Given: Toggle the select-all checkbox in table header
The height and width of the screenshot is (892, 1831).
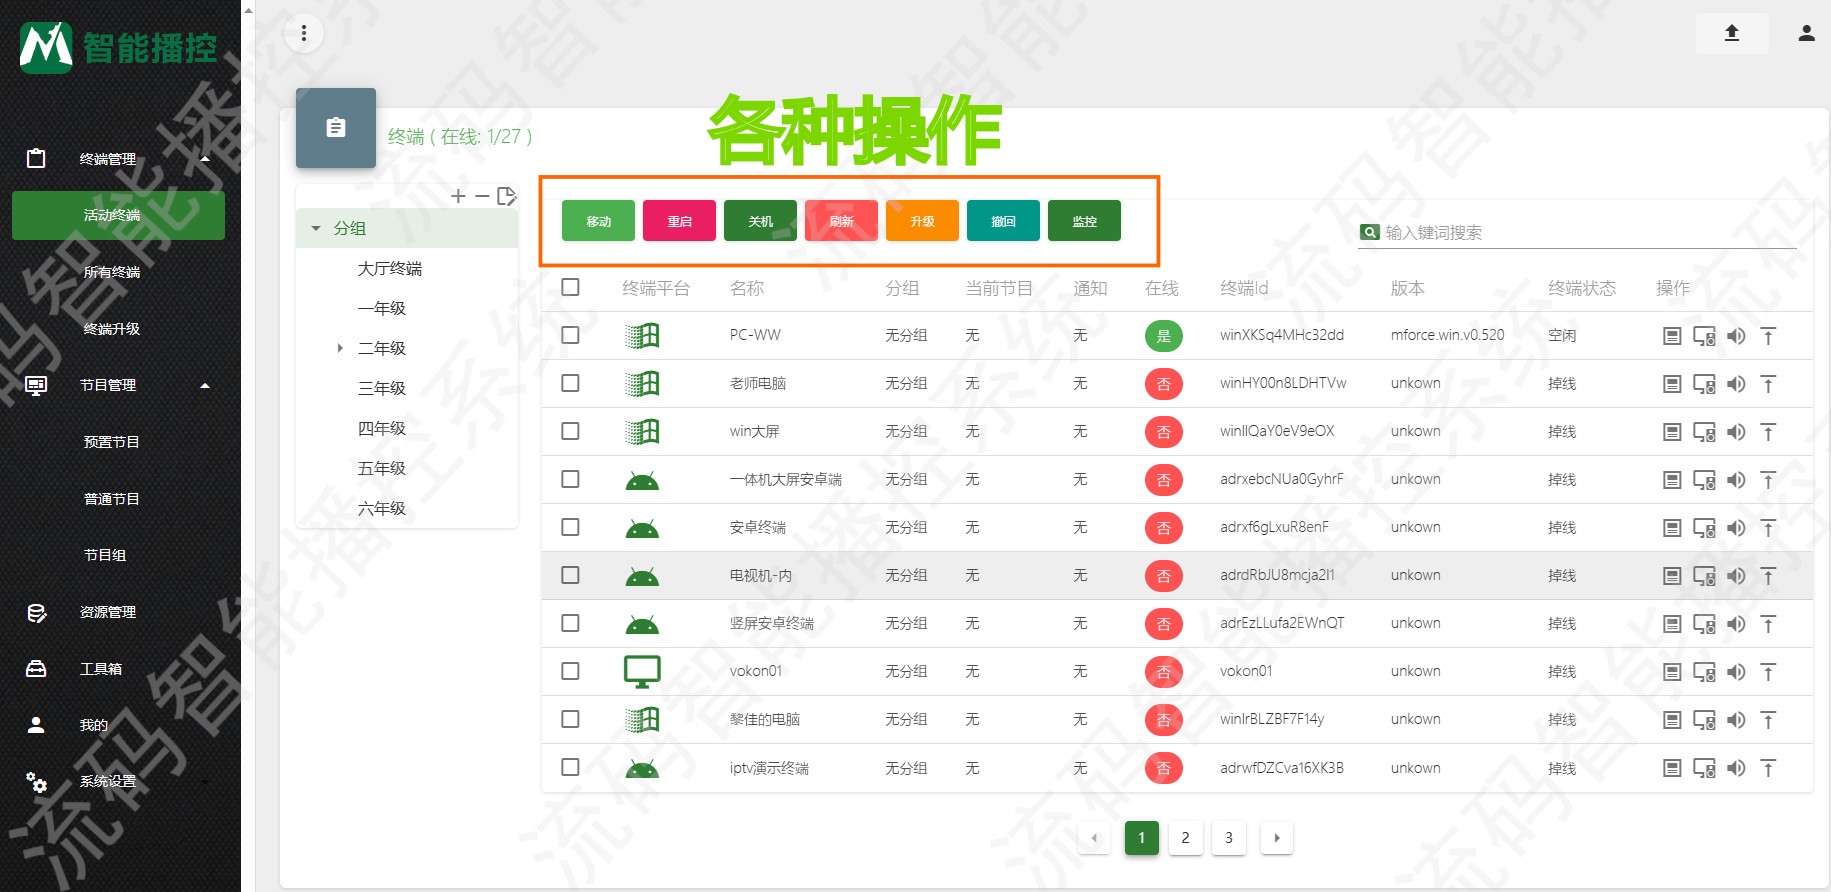Looking at the screenshot, I should (x=570, y=287).
